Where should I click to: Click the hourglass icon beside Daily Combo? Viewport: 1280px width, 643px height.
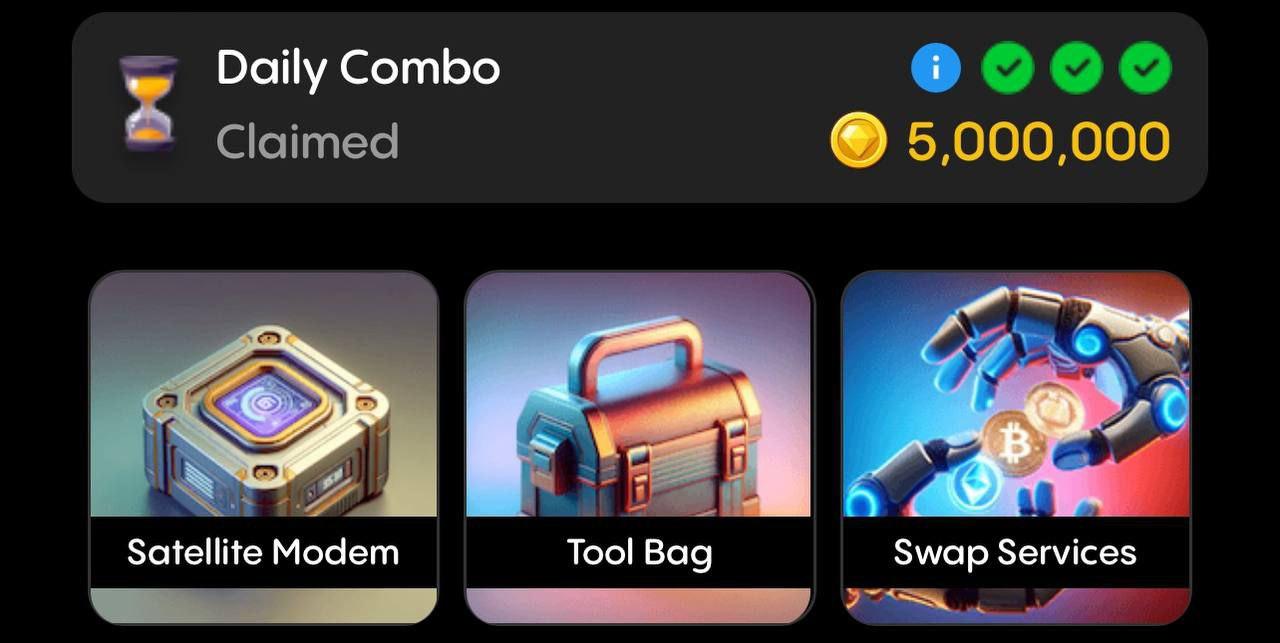[x=150, y=103]
